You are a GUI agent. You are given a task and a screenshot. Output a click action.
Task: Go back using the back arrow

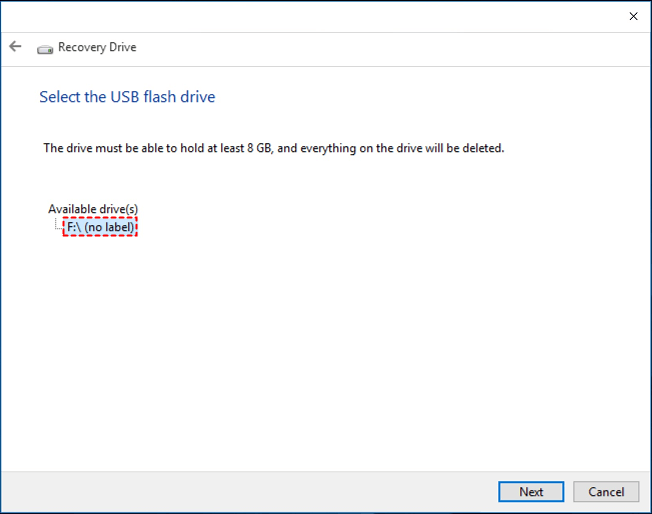(15, 47)
